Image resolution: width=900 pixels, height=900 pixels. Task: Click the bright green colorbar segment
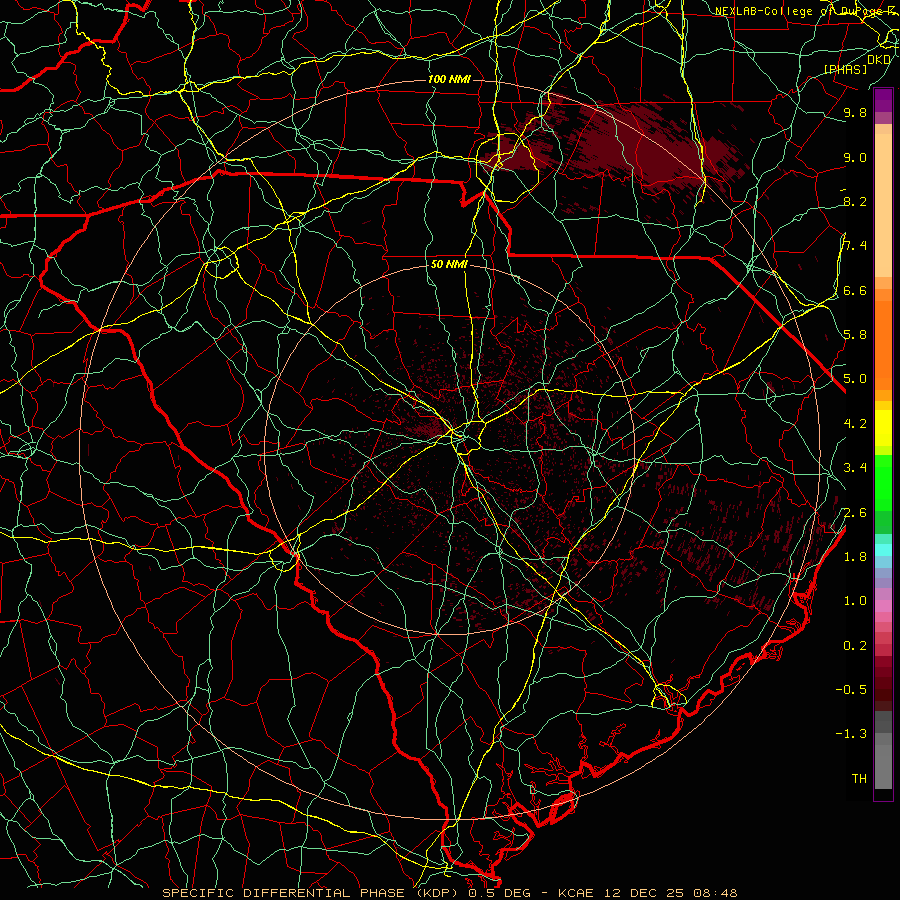tap(883, 483)
